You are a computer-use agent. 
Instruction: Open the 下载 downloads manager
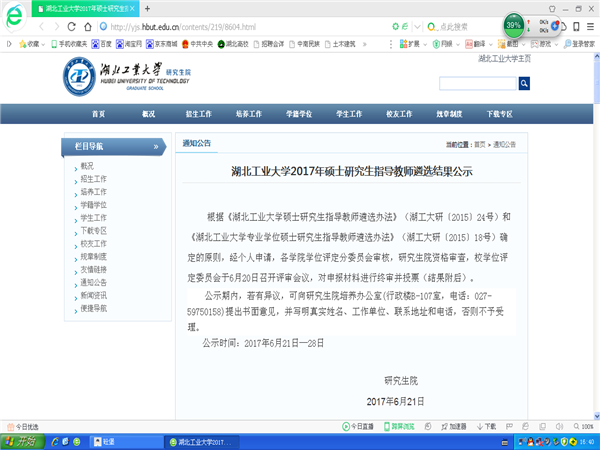coord(486,426)
